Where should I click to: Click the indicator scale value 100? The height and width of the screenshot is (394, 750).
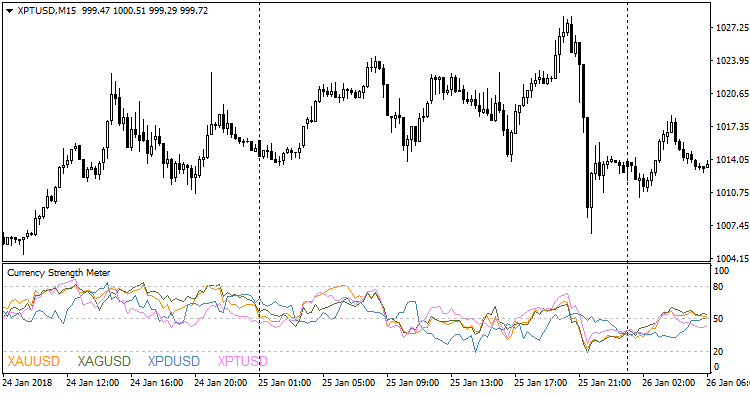click(722, 271)
